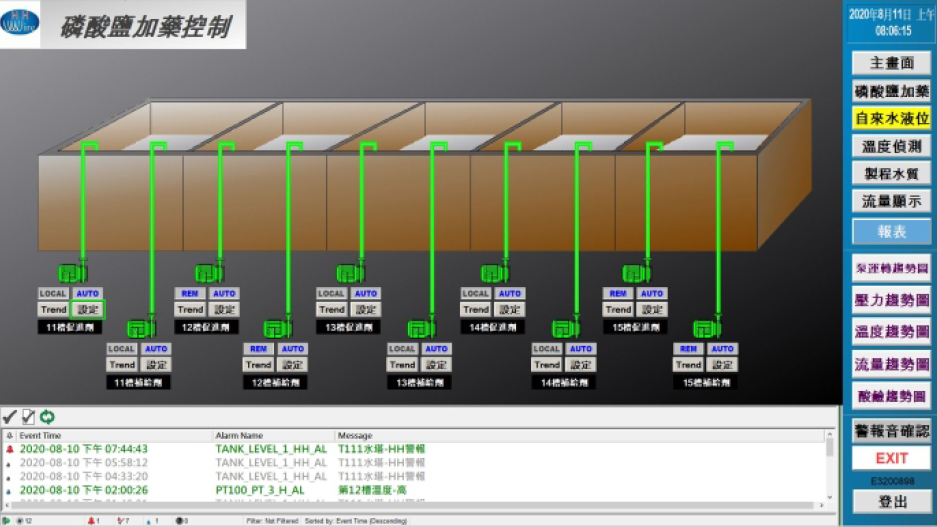Click the tank 15 supply pump icon

(706, 328)
